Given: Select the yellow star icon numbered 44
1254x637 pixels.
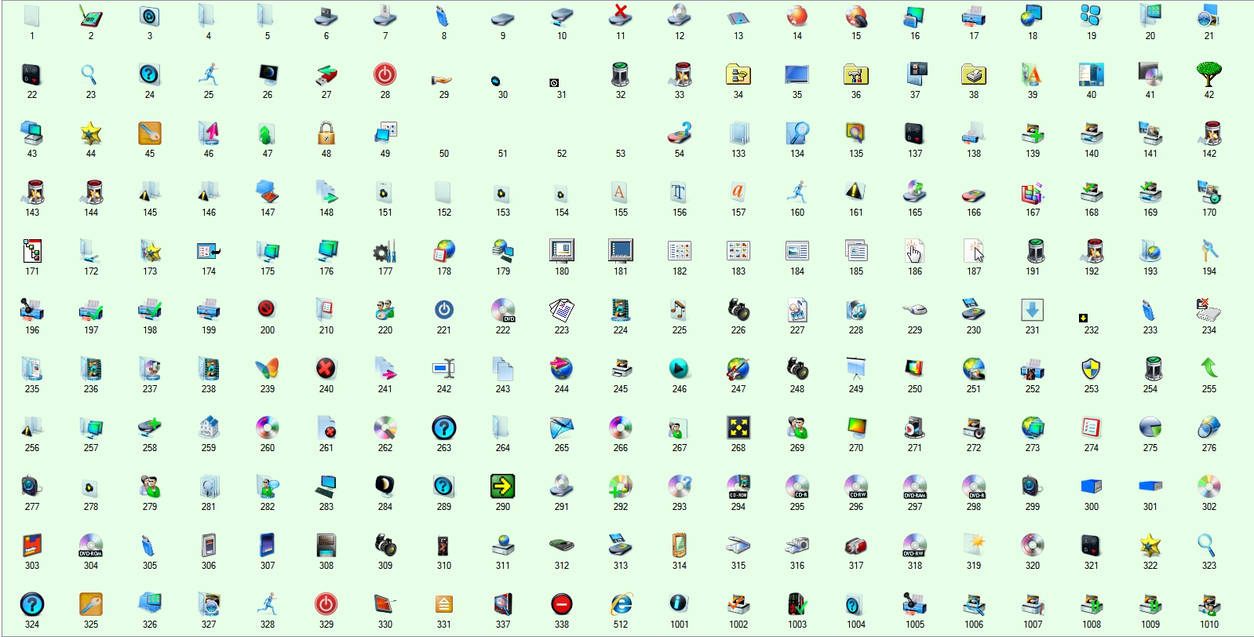Looking at the screenshot, I should [x=90, y=133].
